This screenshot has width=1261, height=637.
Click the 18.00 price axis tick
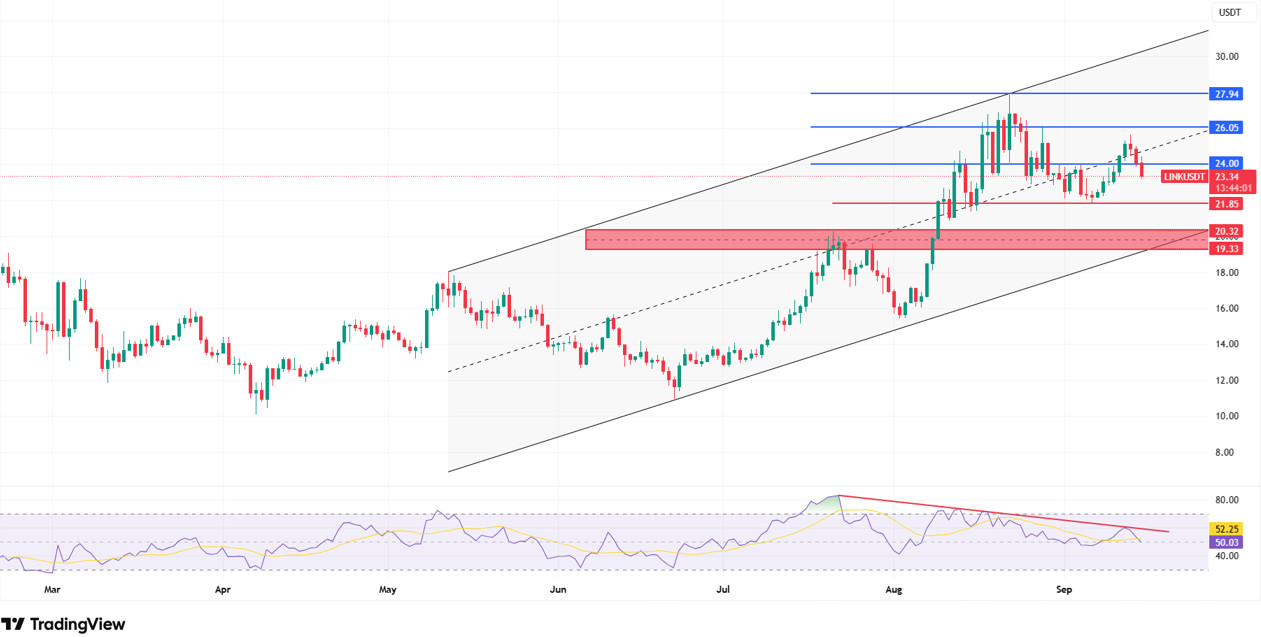[1227, 273]
